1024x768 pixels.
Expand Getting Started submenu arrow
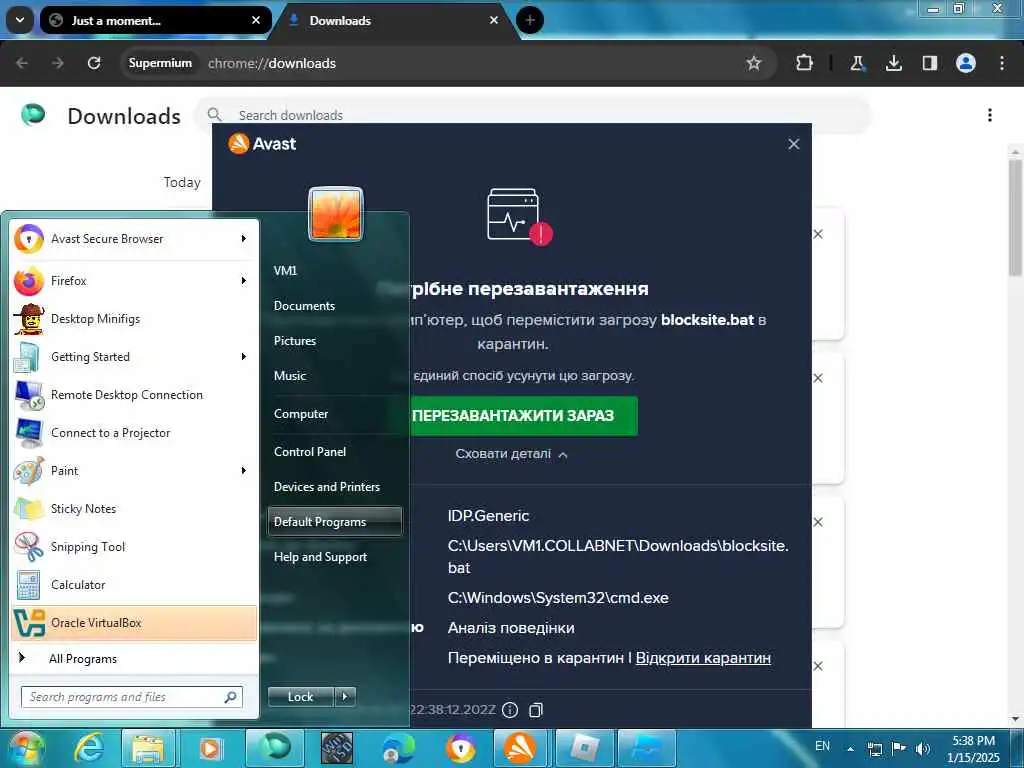[244, 357]
